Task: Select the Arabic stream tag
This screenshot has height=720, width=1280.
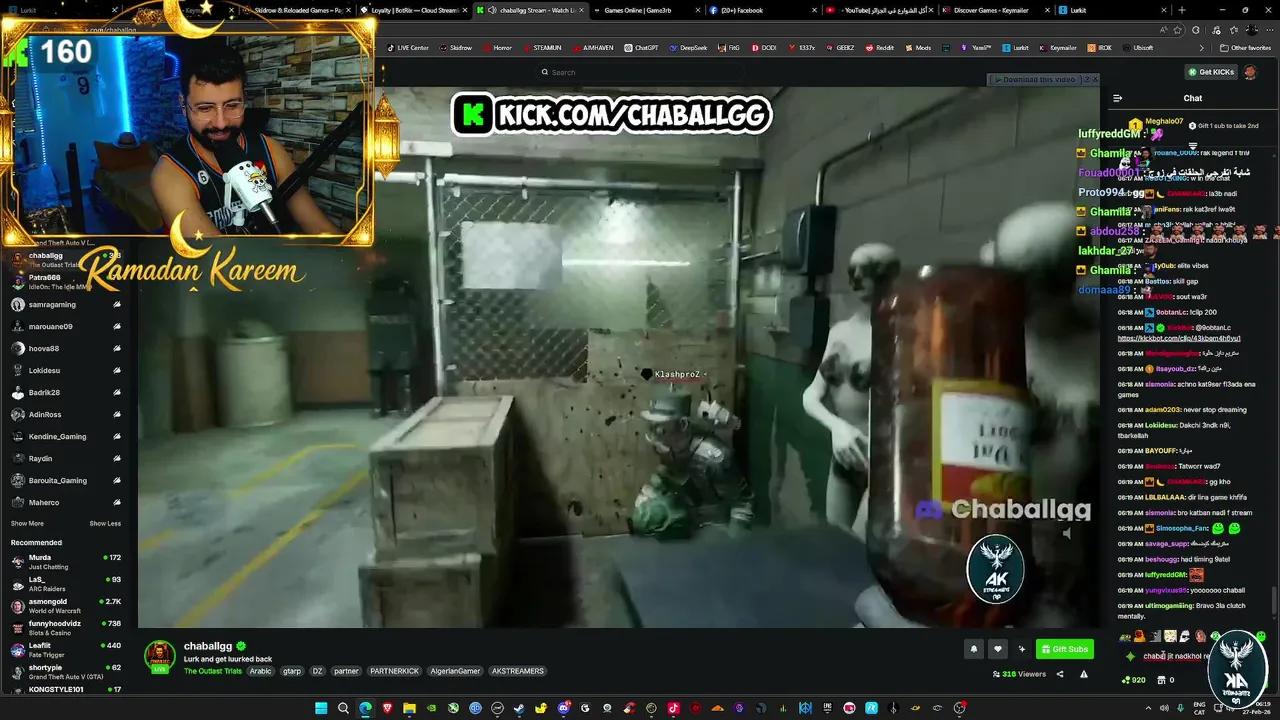Action: pyautogui.click(x=260, y=671)
